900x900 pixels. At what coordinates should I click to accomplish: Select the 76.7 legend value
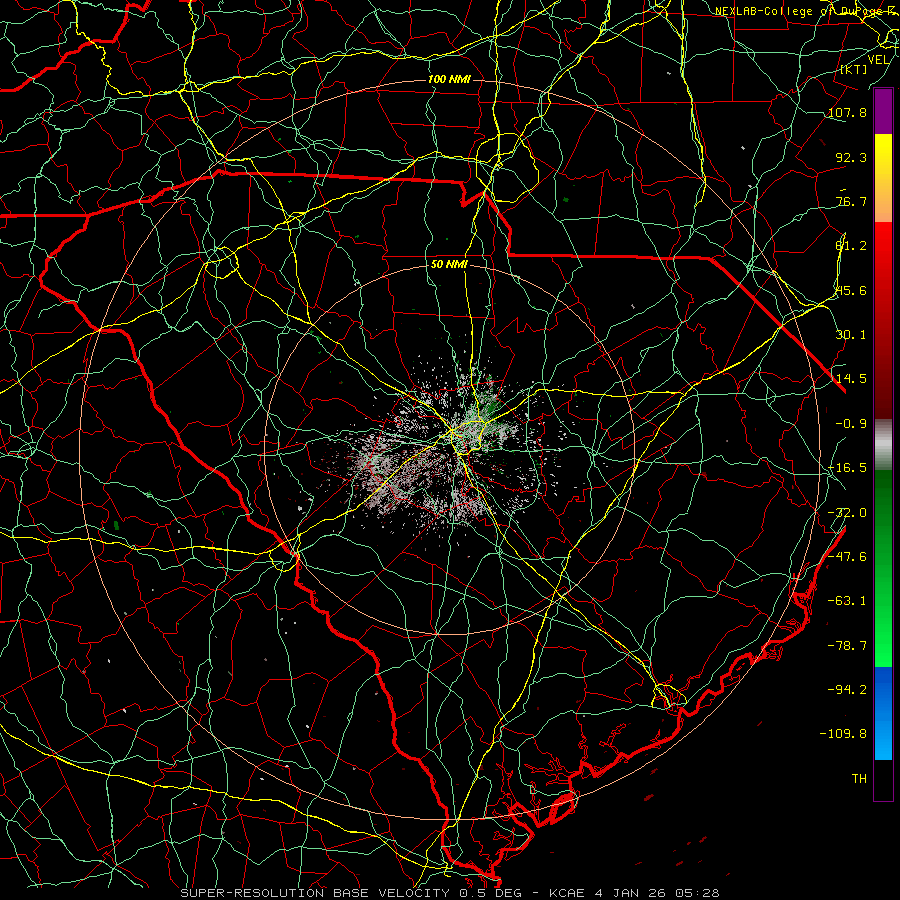tap(851, 201)
